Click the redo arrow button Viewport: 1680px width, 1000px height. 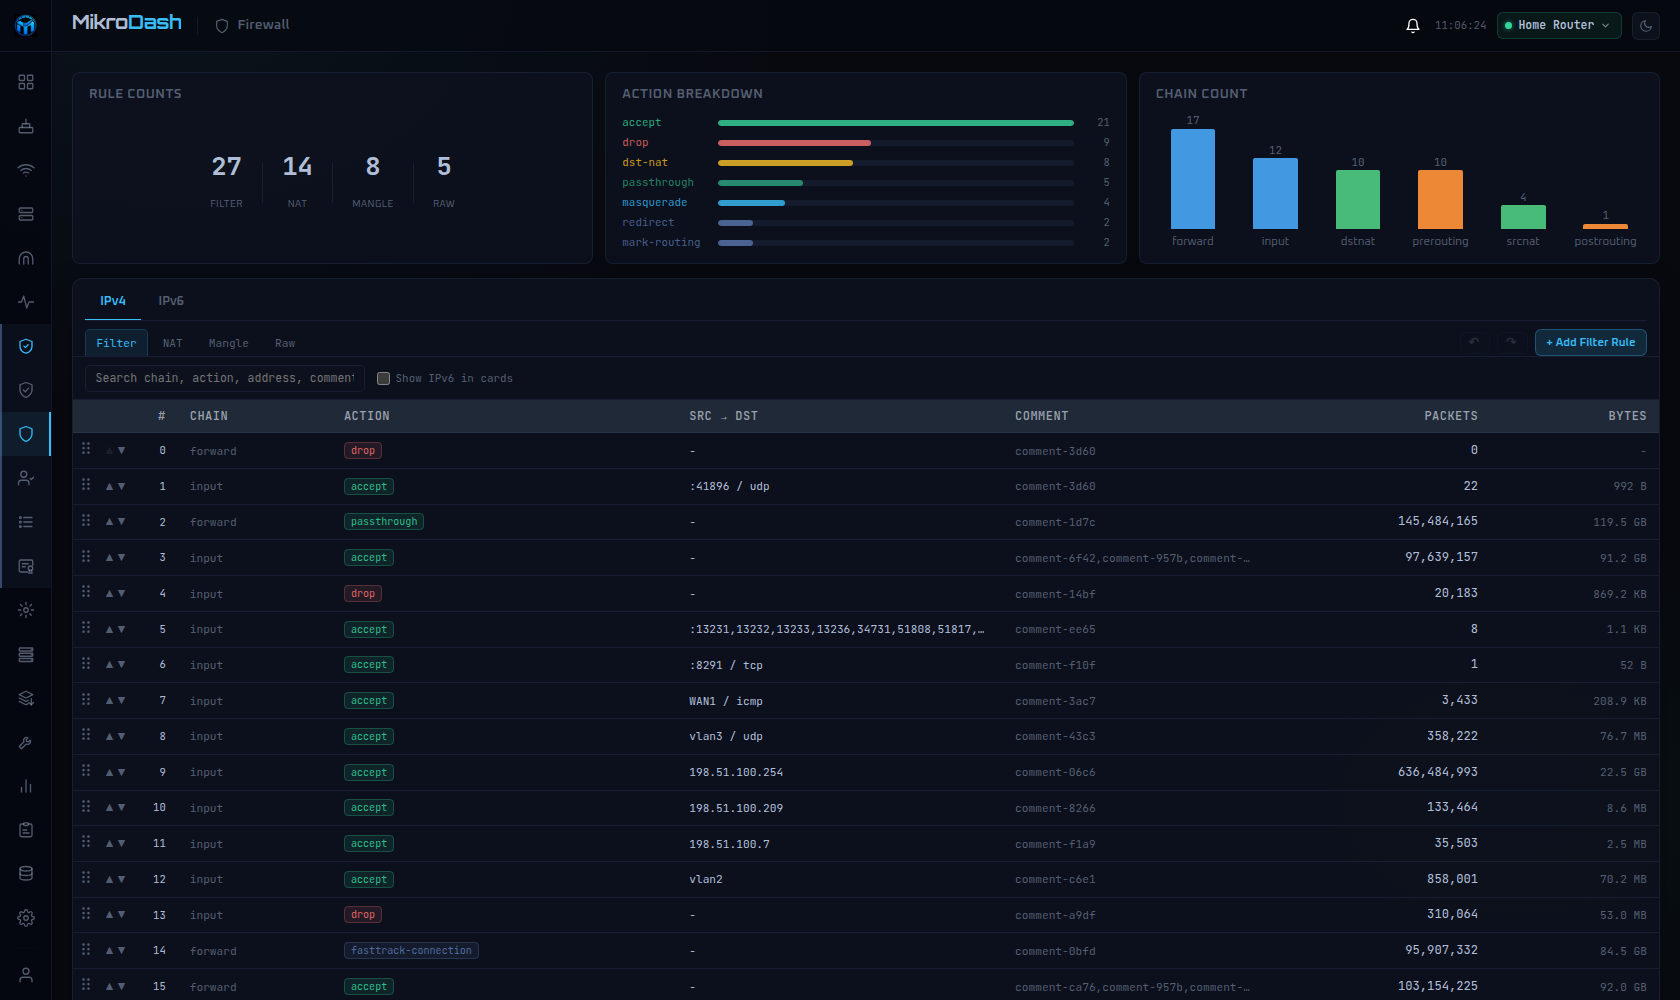coord(1511,342)
